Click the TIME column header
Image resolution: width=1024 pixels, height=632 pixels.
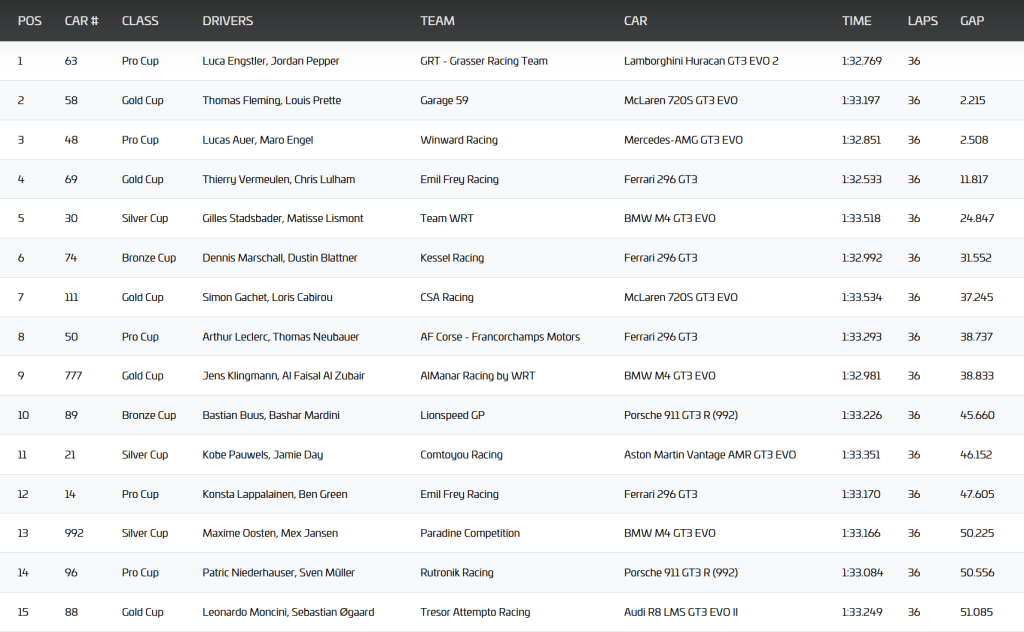pos(856,21)
